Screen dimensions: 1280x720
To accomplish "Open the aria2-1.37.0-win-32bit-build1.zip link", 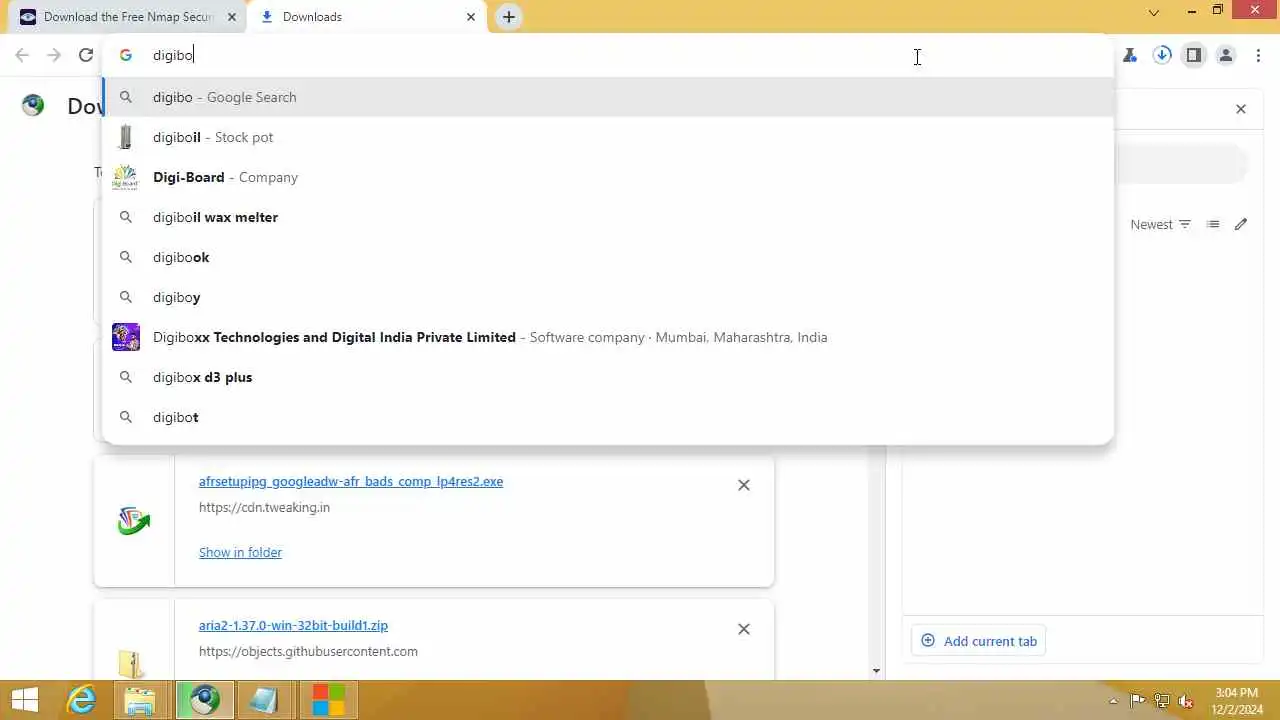I will [x=293, y=625].
